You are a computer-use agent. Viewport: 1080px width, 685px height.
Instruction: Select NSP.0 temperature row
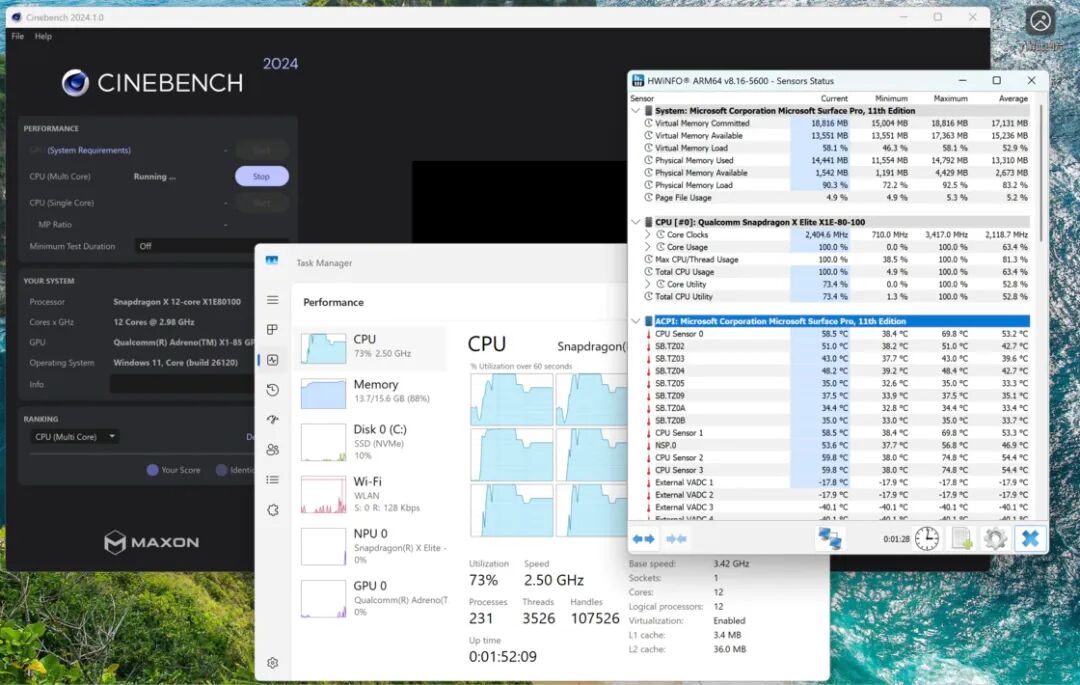(x=836, y=445)
